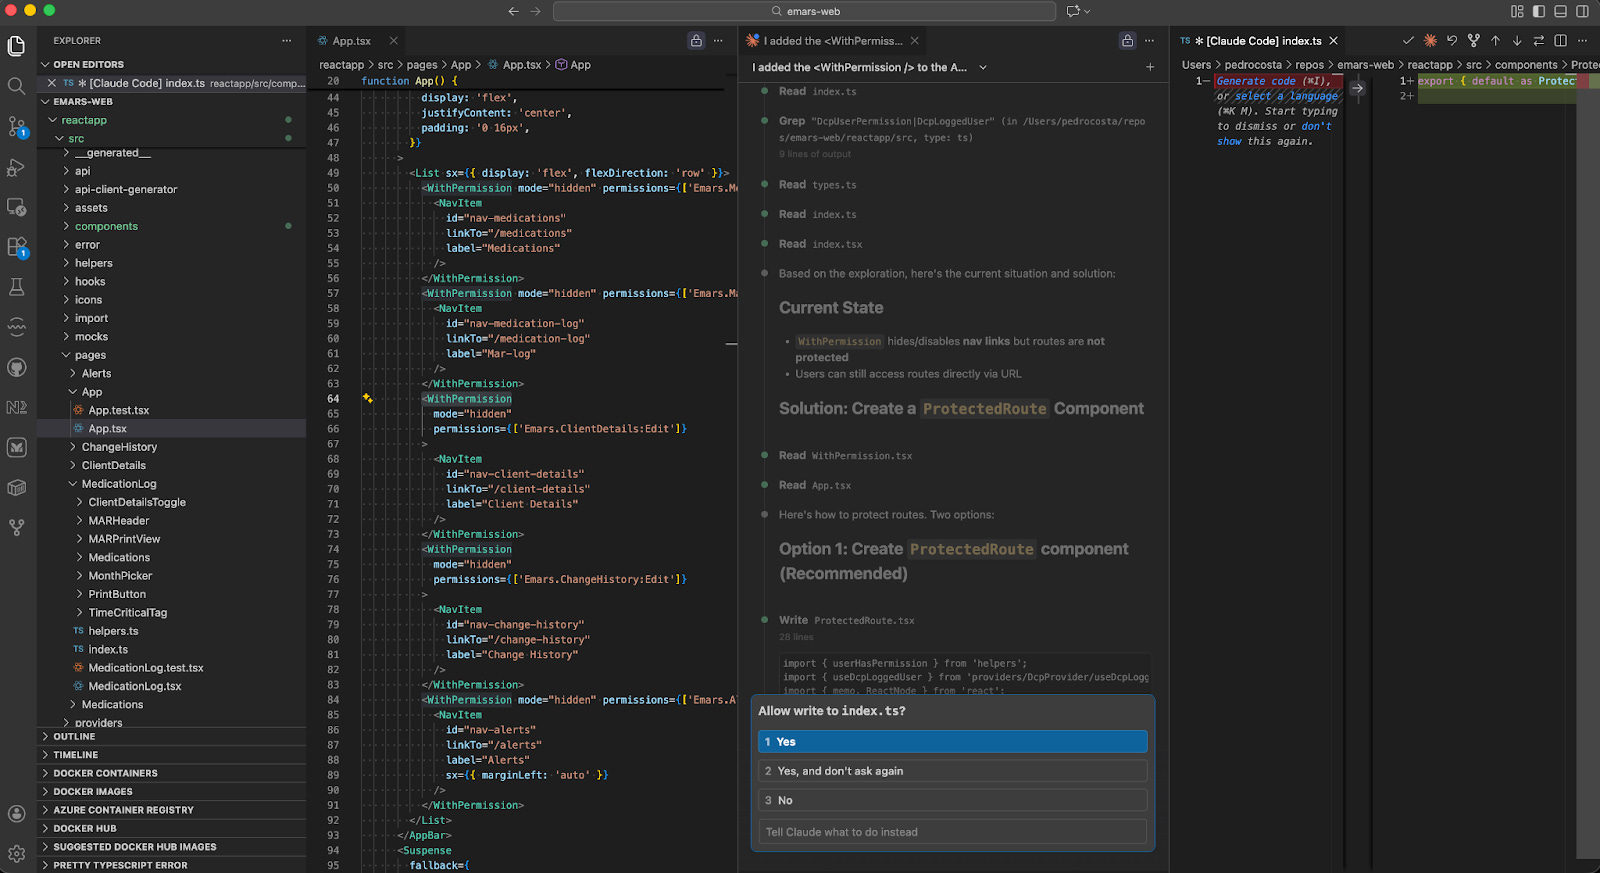Toggle the lock on App.tsx editor group
This screenshot has width=1600, height=873.
(696, 41)
